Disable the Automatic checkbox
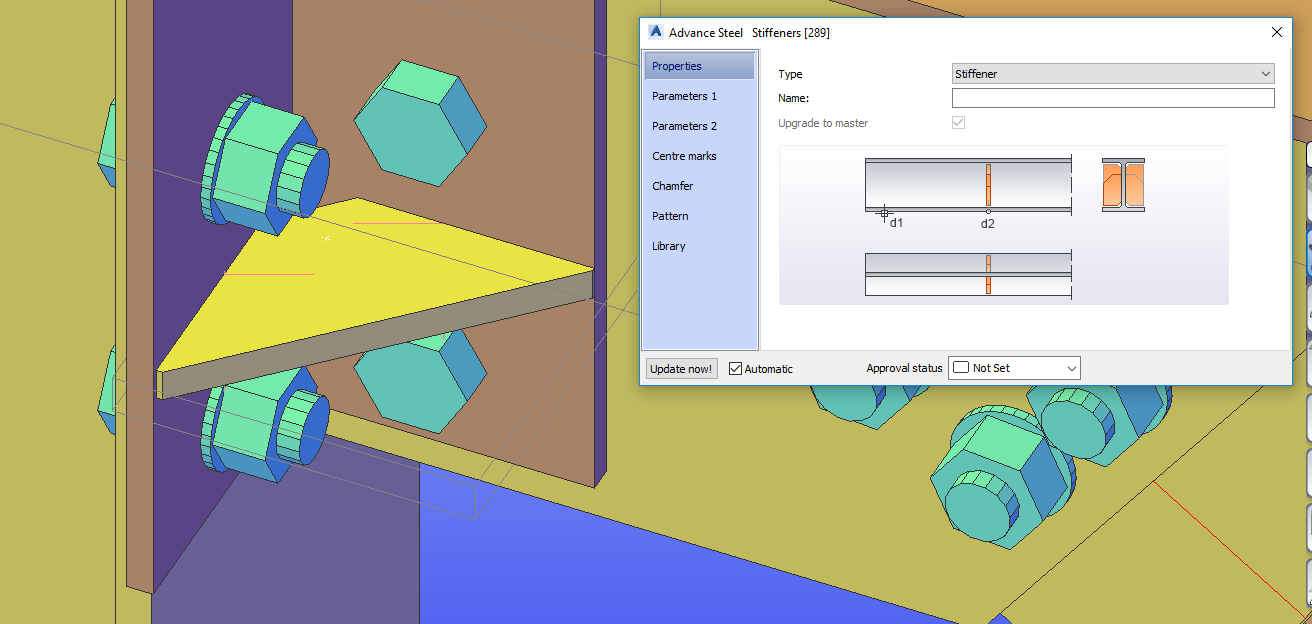 [x=736, y=369]
